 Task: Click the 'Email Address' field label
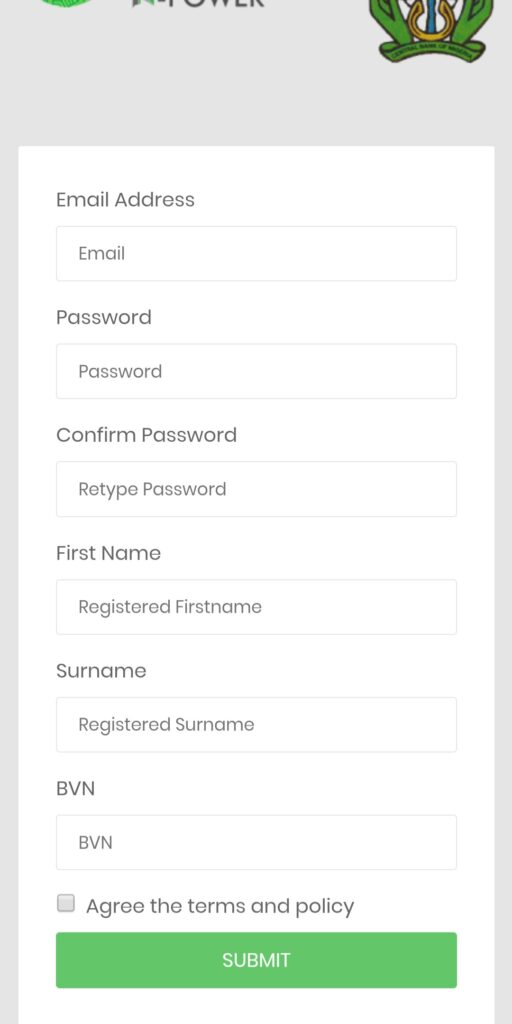point(125,199)
